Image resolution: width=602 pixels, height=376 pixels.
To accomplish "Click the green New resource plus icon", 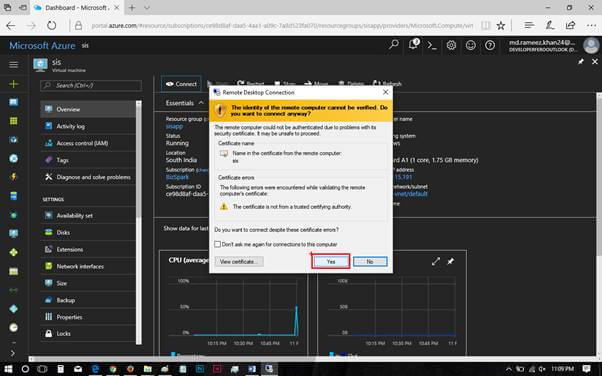I will pyautogui.click(x=13, y=84).
